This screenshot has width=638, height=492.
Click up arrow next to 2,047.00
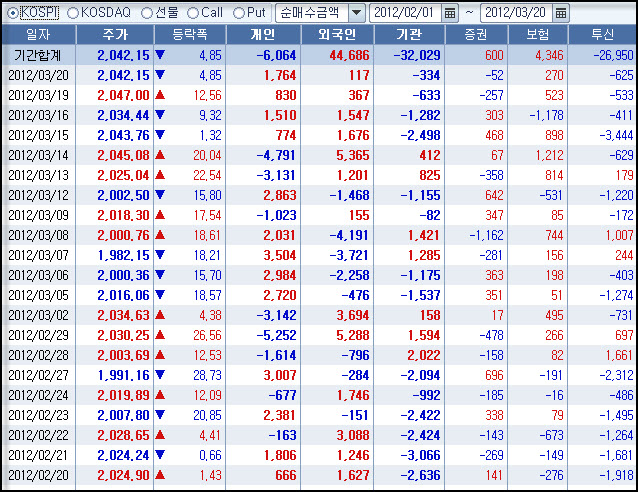[160, 95]
